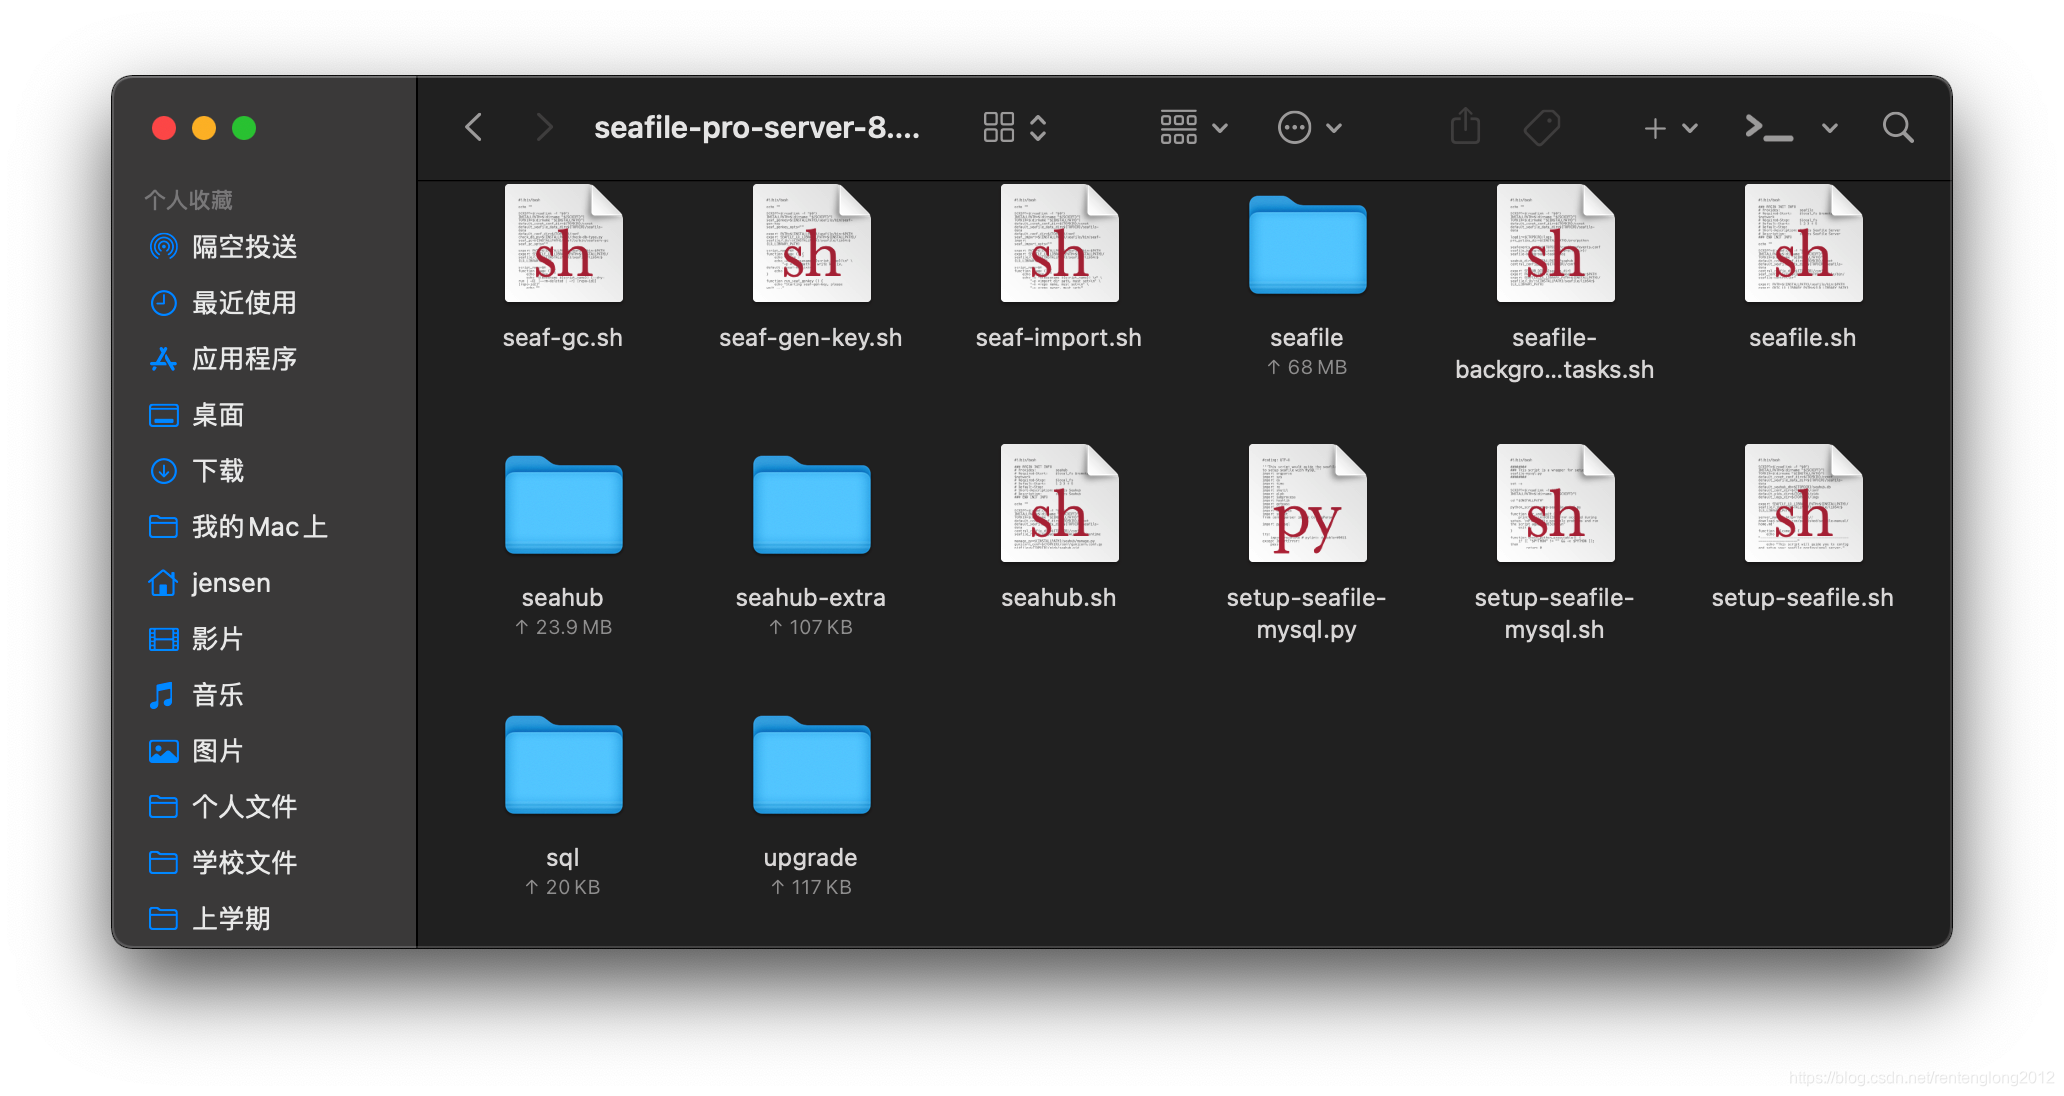
Task: Click the seahub-extra folder name label
Action: pyautogui.click(x=811, y=598)
